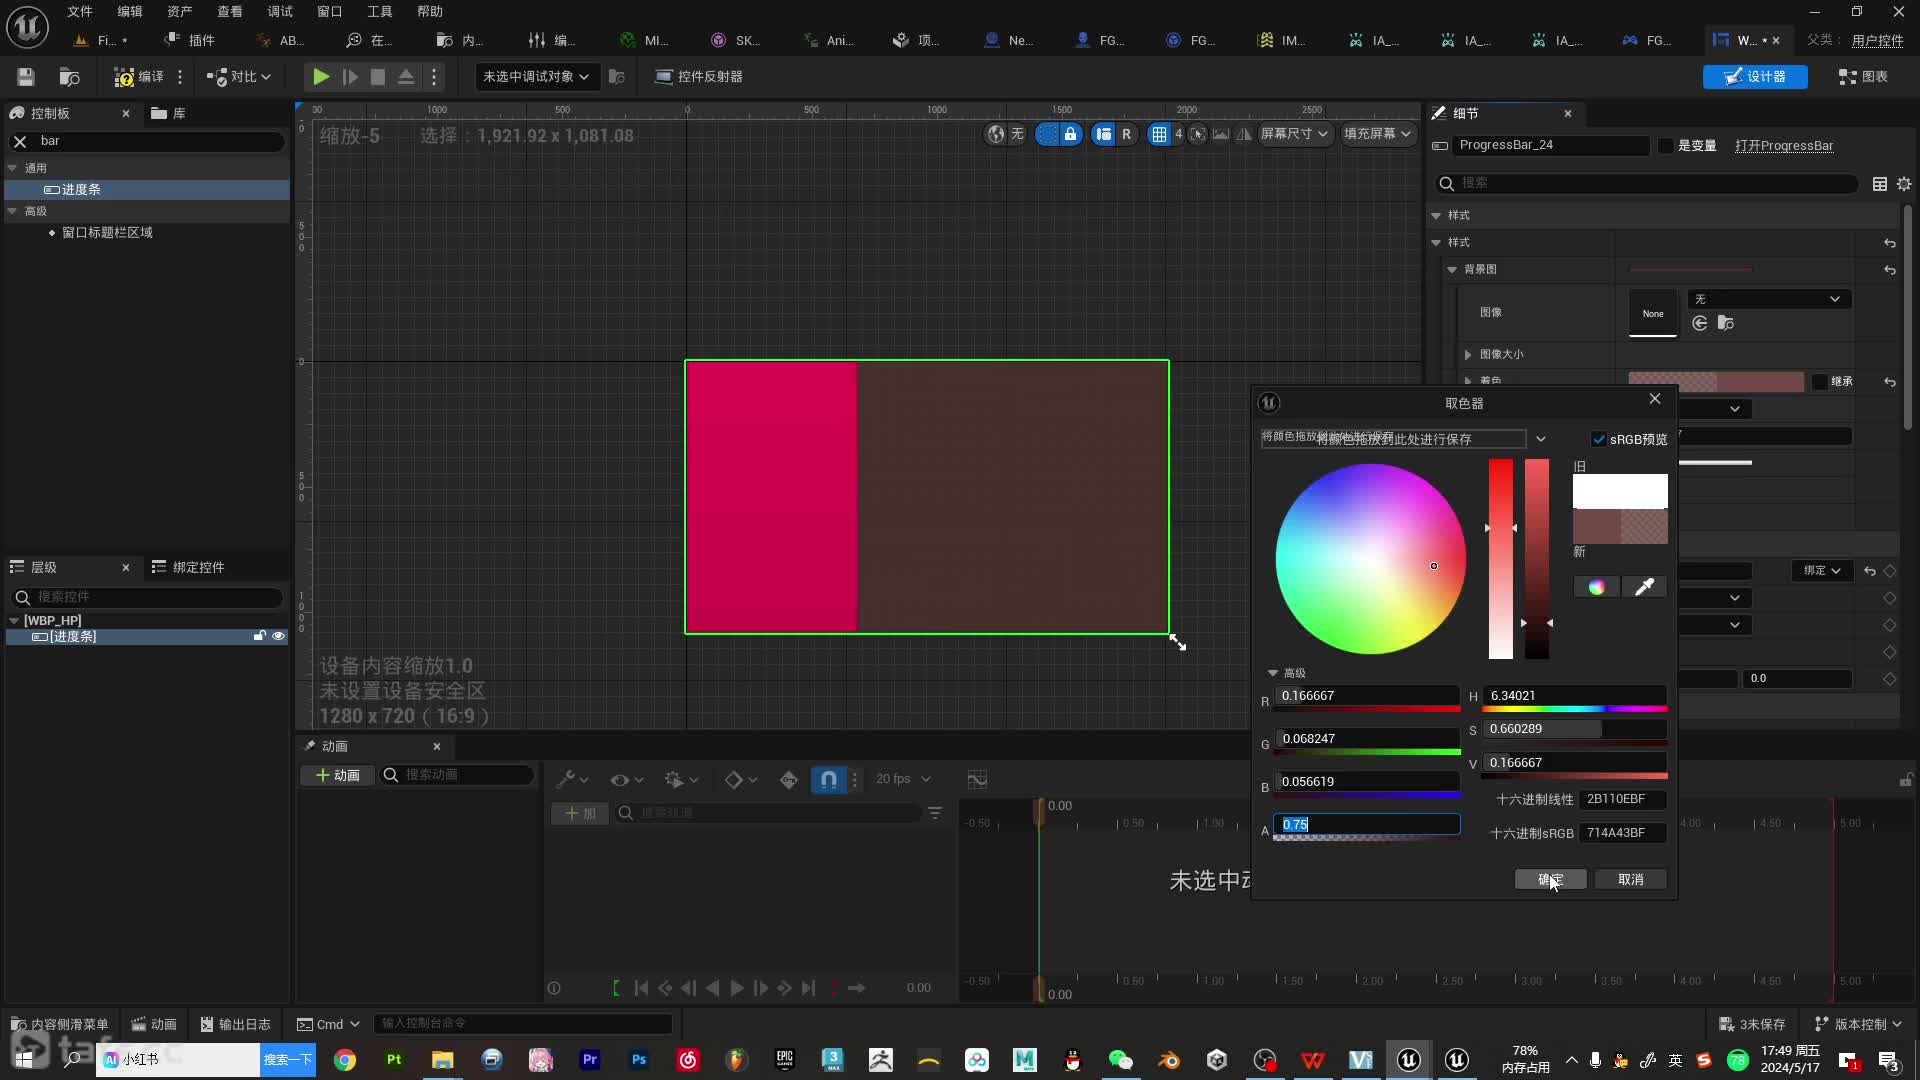Screen dimensions: 1920x1080
Task: Open the Screen Size dropdown
Action: pyautogui.click(x=1294, y=134)
